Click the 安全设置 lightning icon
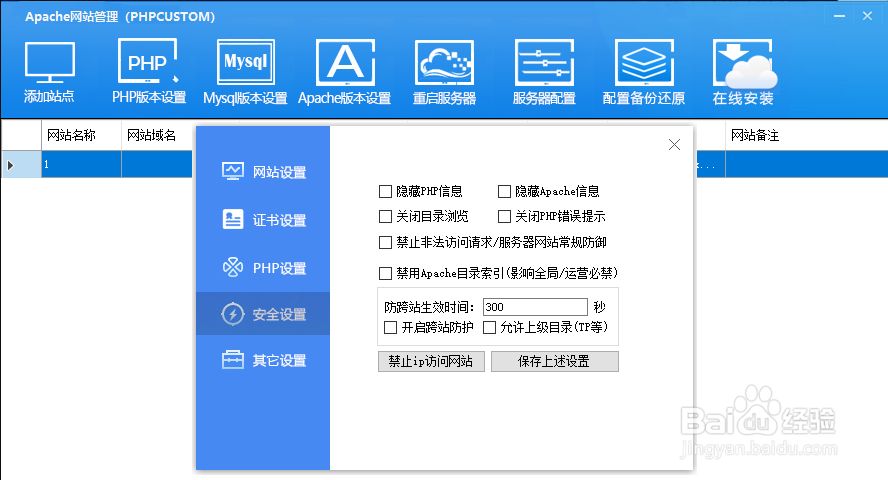Viewport: 888px width, 480px height. click(233, 314)
